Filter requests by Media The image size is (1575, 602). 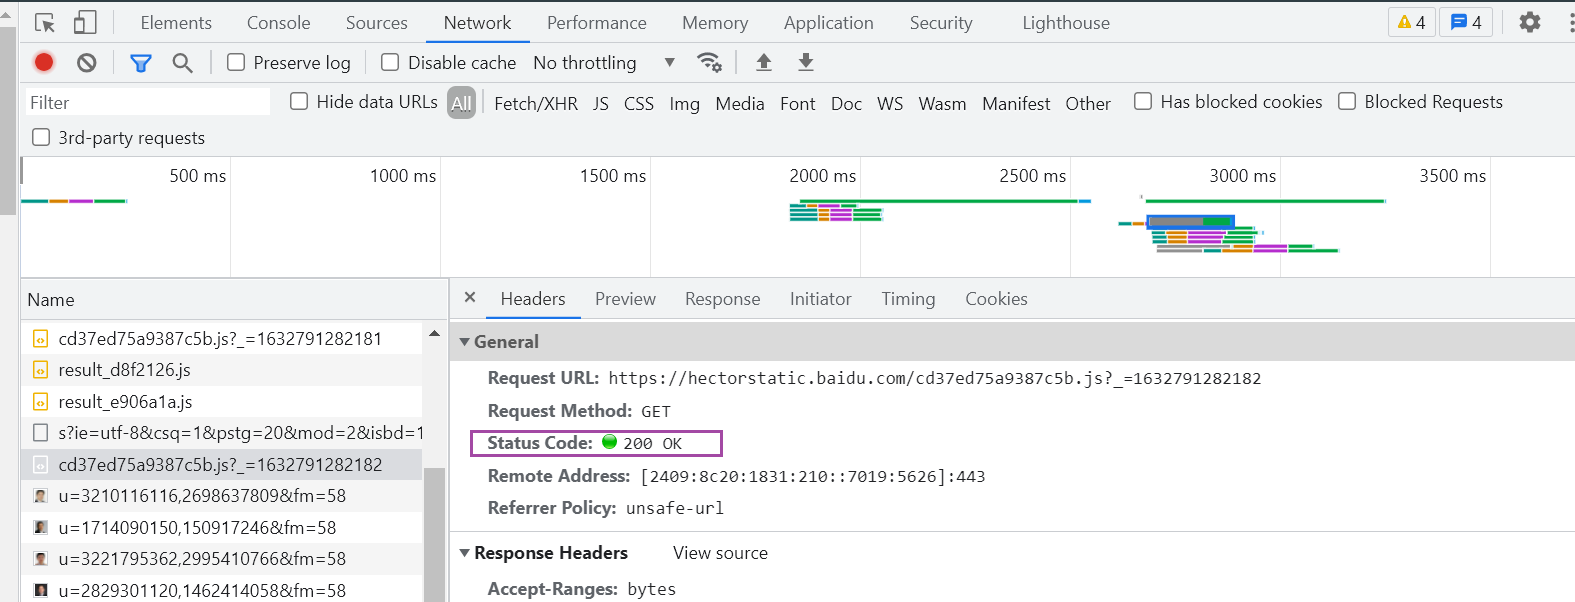pos(740,103)
